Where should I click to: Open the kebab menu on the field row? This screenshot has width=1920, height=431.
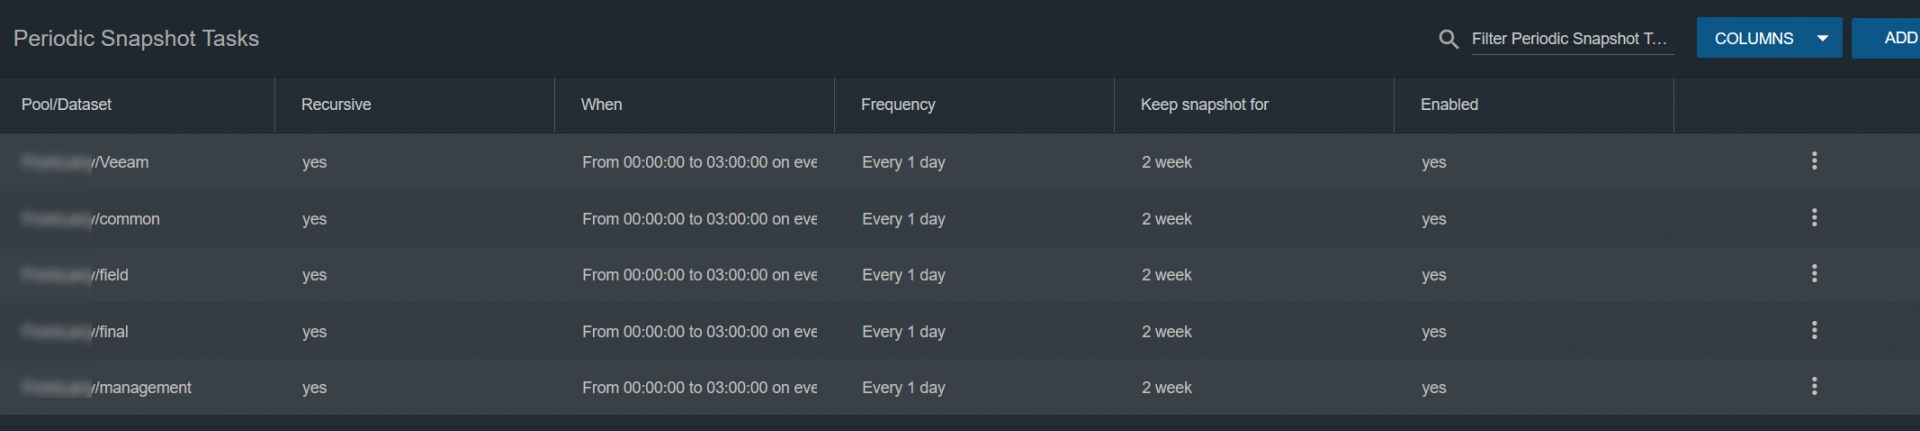coord(1814,274)
